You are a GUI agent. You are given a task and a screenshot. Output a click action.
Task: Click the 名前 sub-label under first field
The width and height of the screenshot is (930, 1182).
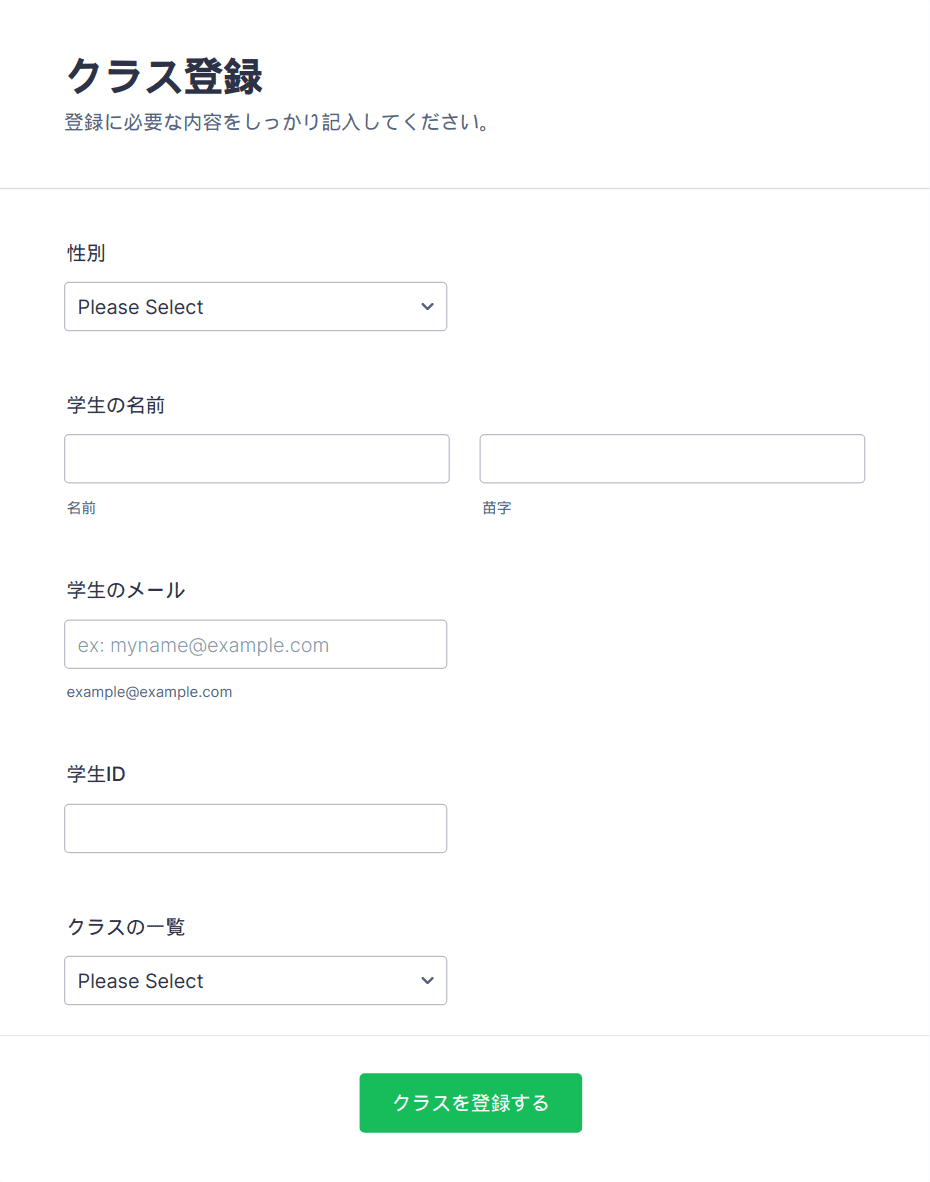[81, 508]
